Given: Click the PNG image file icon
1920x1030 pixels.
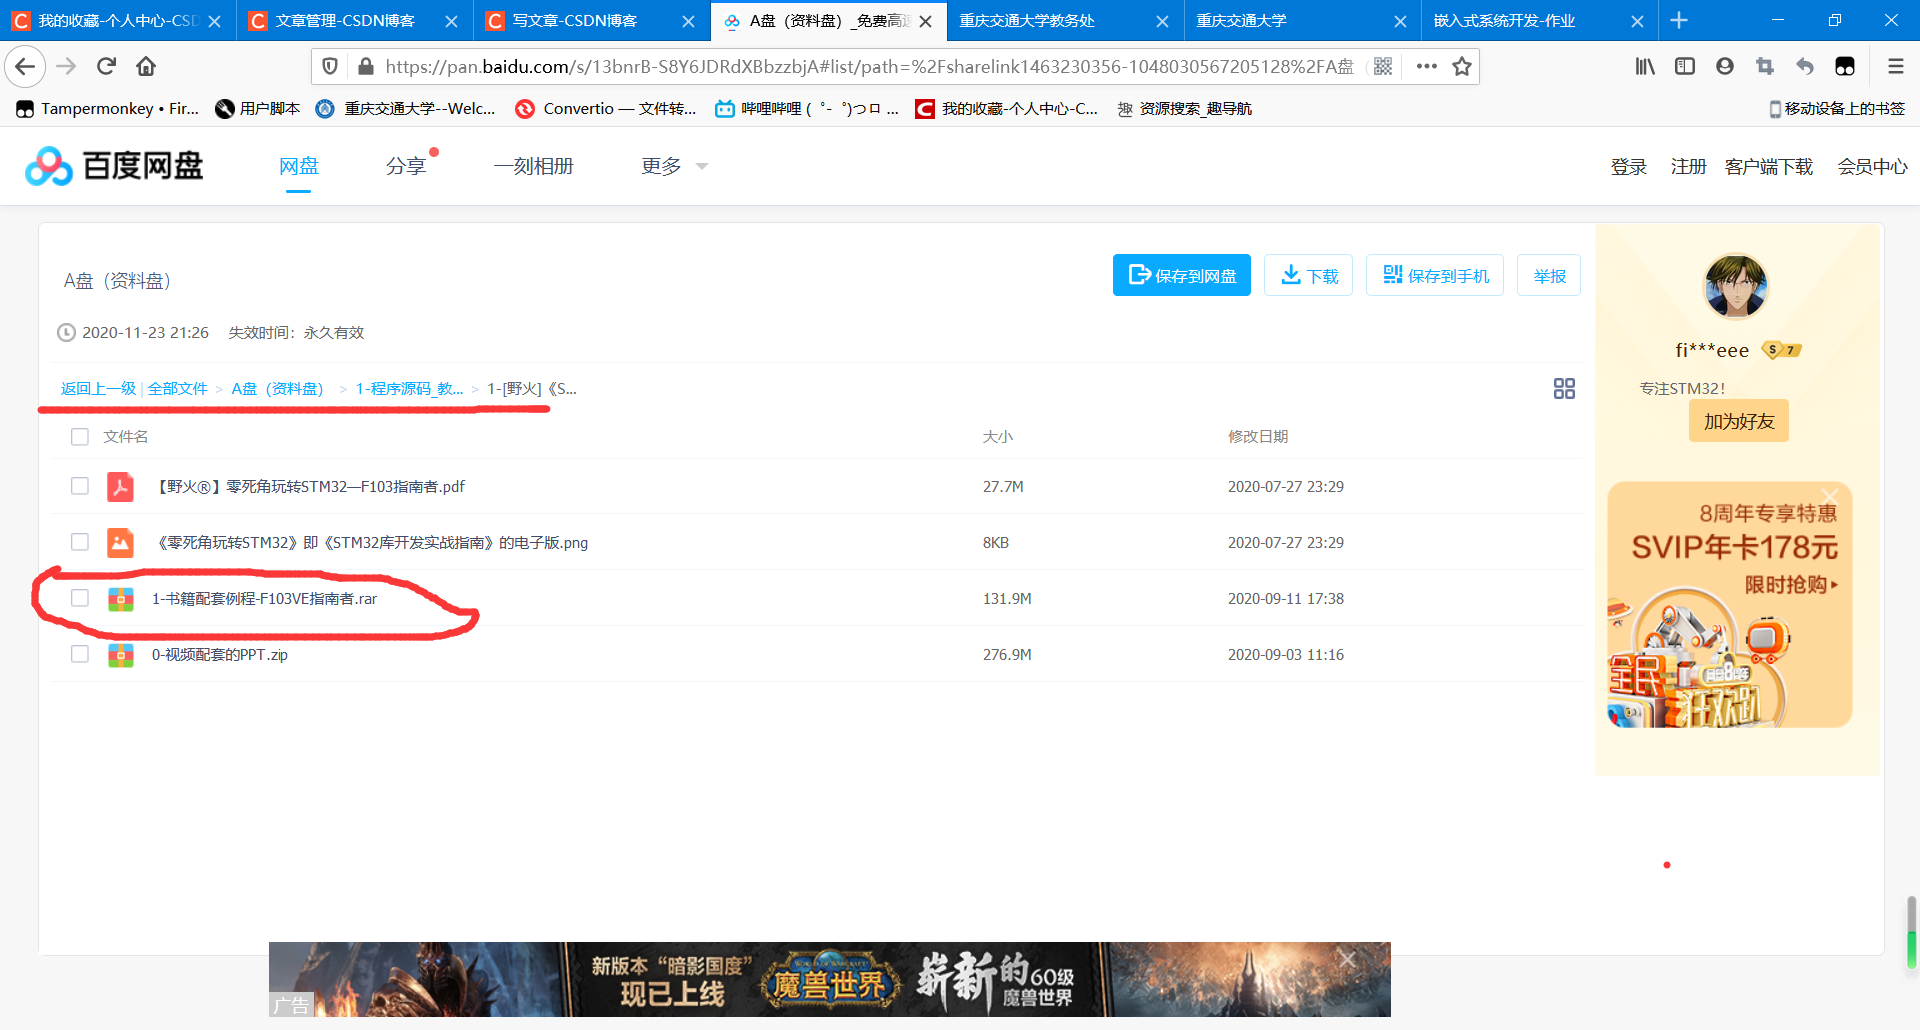Looking at the screenshot, I should pyautogui.click(x=120, y=542).
